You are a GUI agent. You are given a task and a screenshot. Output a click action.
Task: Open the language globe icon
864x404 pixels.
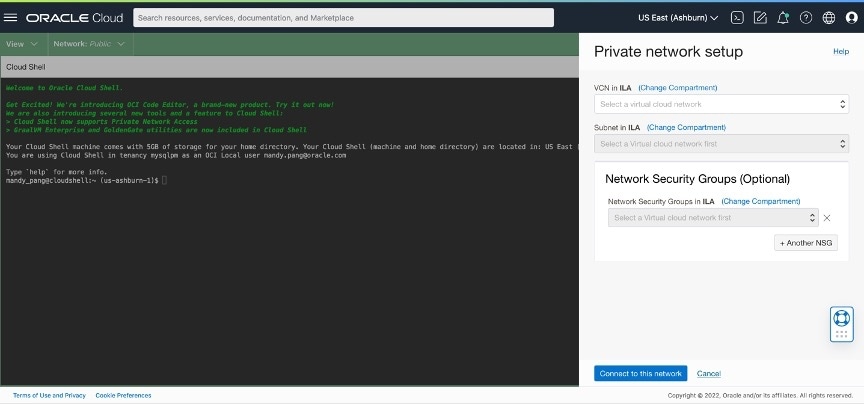coord(829,18)
